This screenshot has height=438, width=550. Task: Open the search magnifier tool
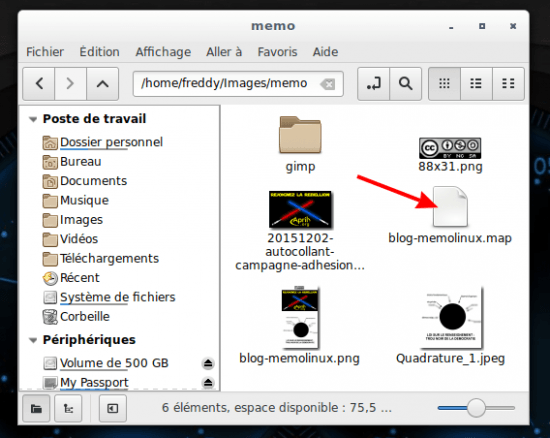click(405, 84)
